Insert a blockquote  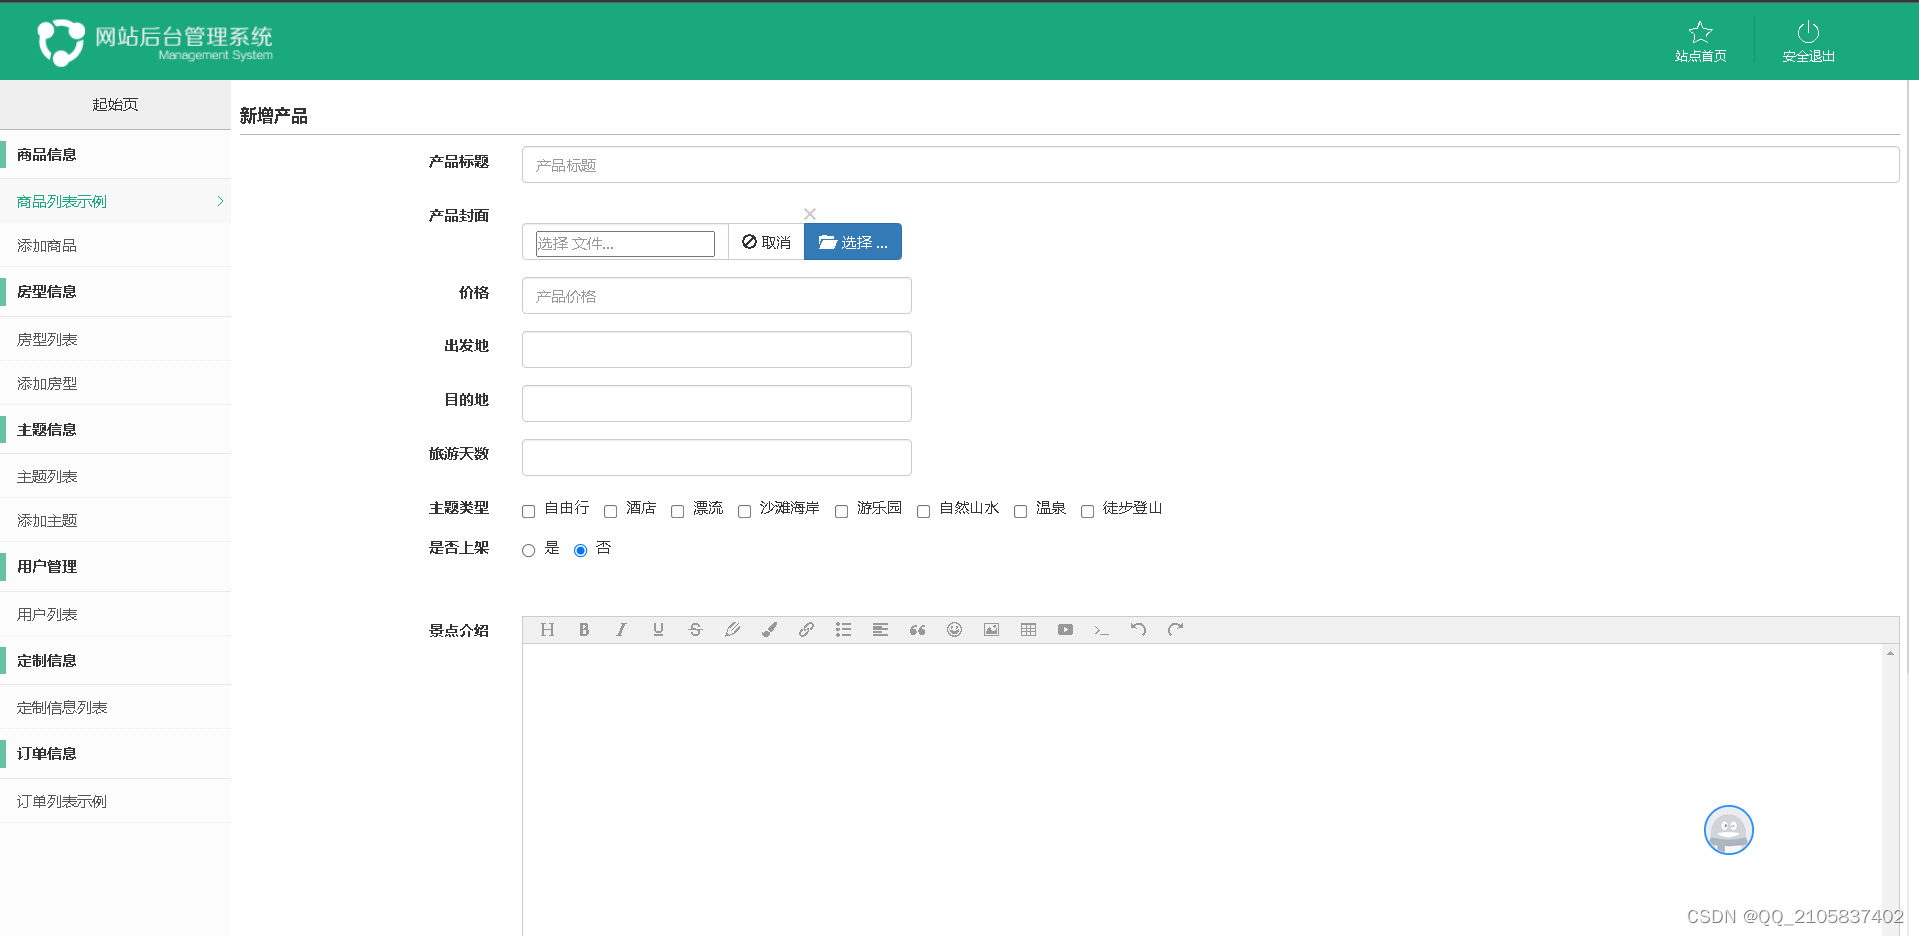tap(917, 630)
